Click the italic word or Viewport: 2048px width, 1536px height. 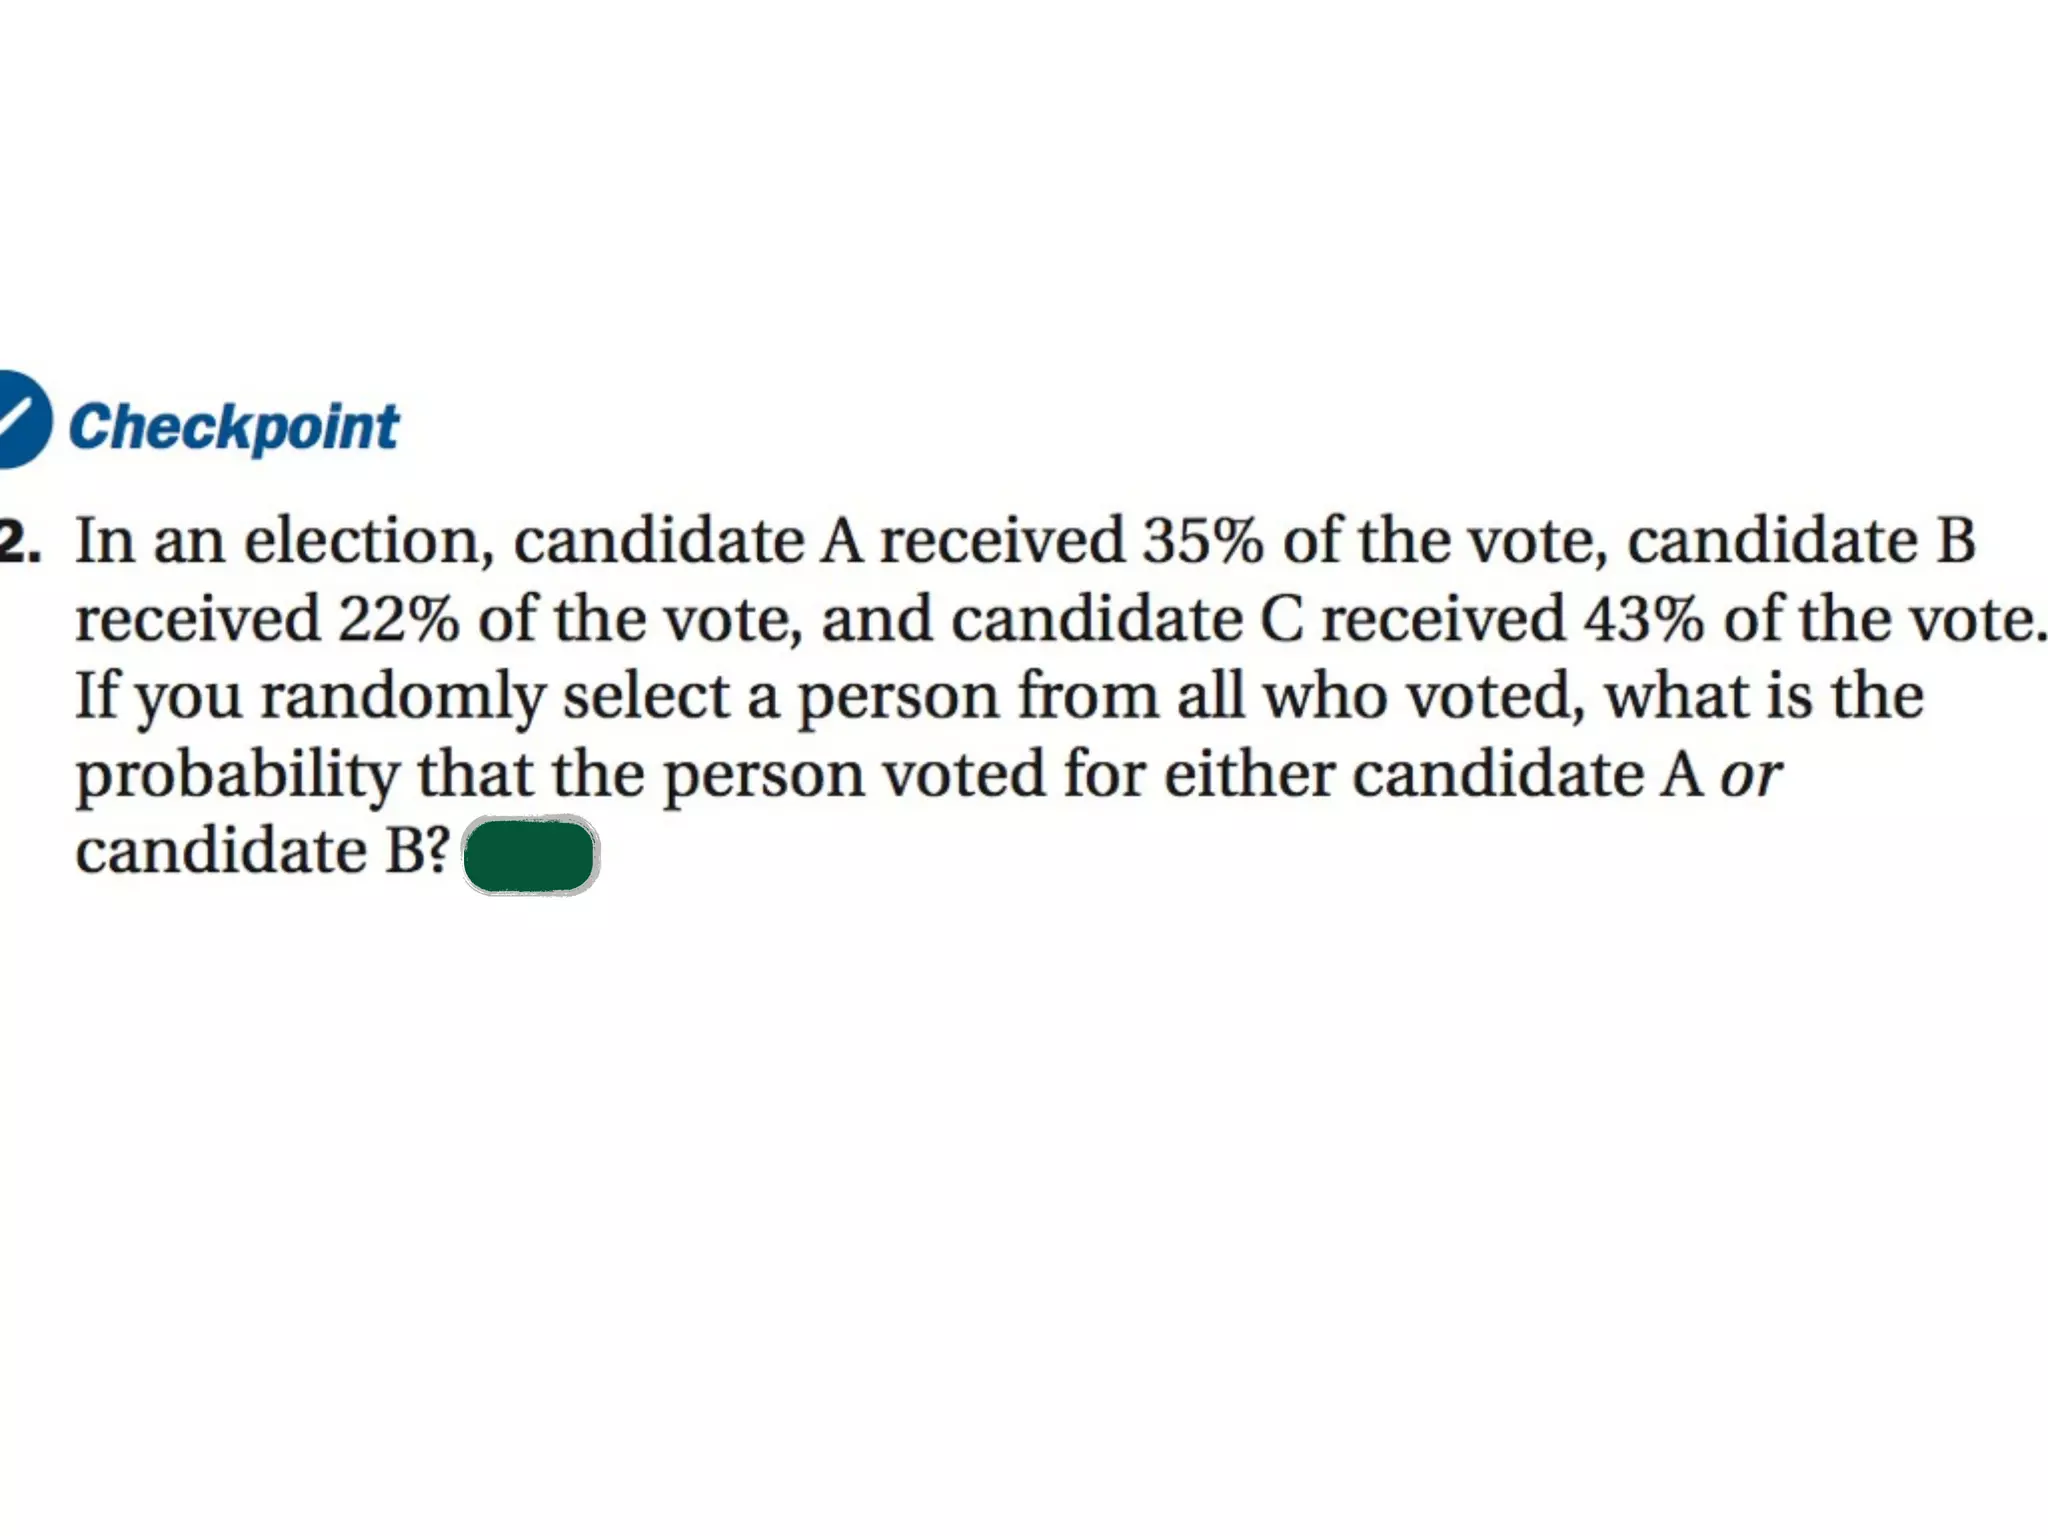coord(1751,776)
